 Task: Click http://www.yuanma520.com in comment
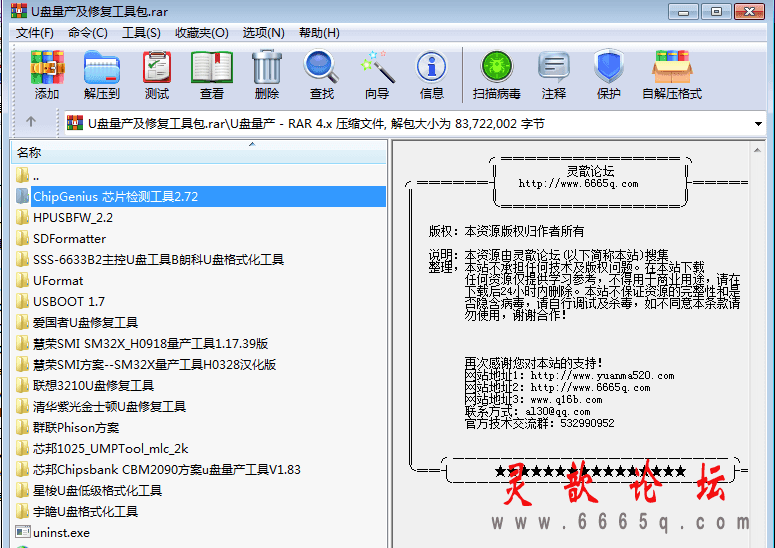[602, 376]
